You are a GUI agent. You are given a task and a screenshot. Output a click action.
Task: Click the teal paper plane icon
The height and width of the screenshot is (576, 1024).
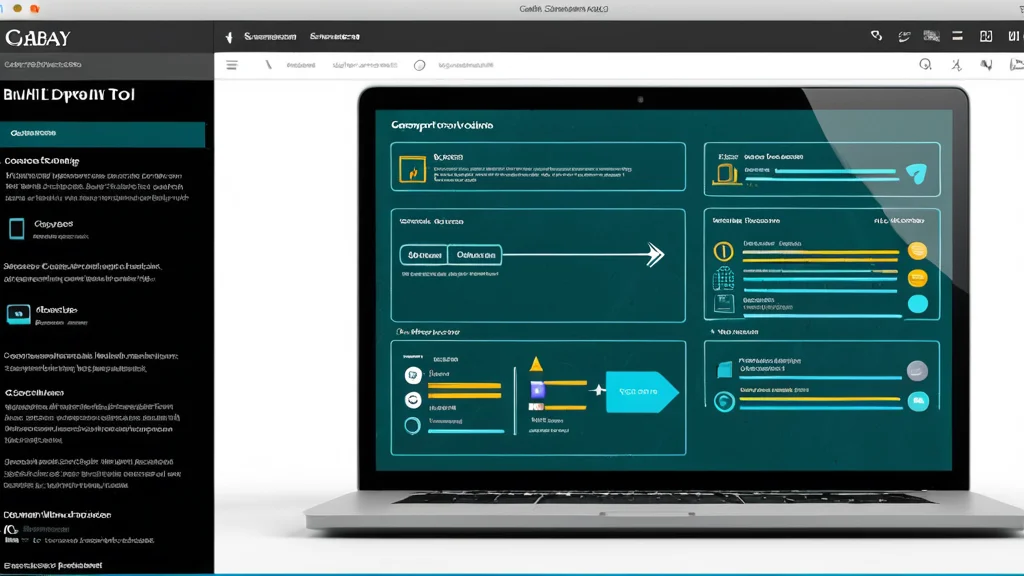(x=916, y=172)
